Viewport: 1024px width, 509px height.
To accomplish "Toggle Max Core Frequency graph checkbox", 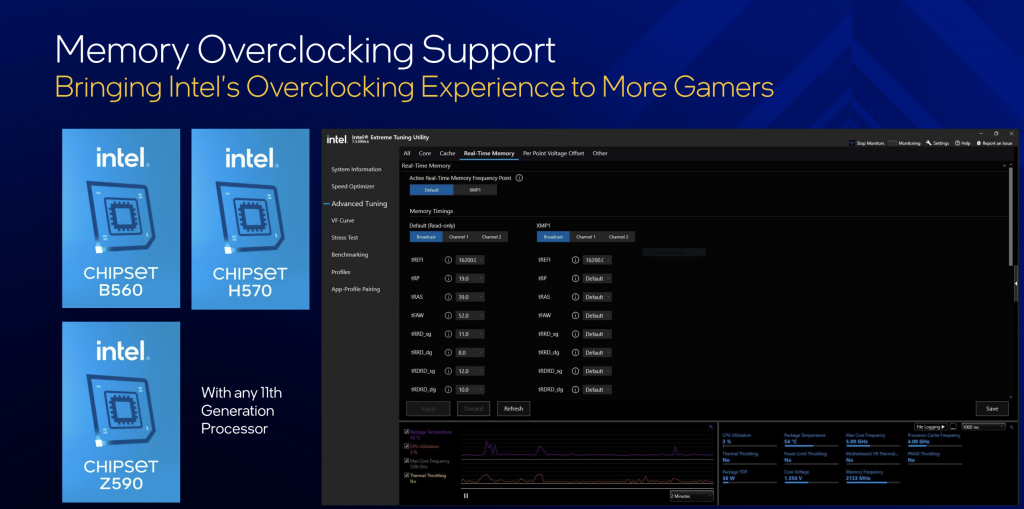I will pos(407,461).
